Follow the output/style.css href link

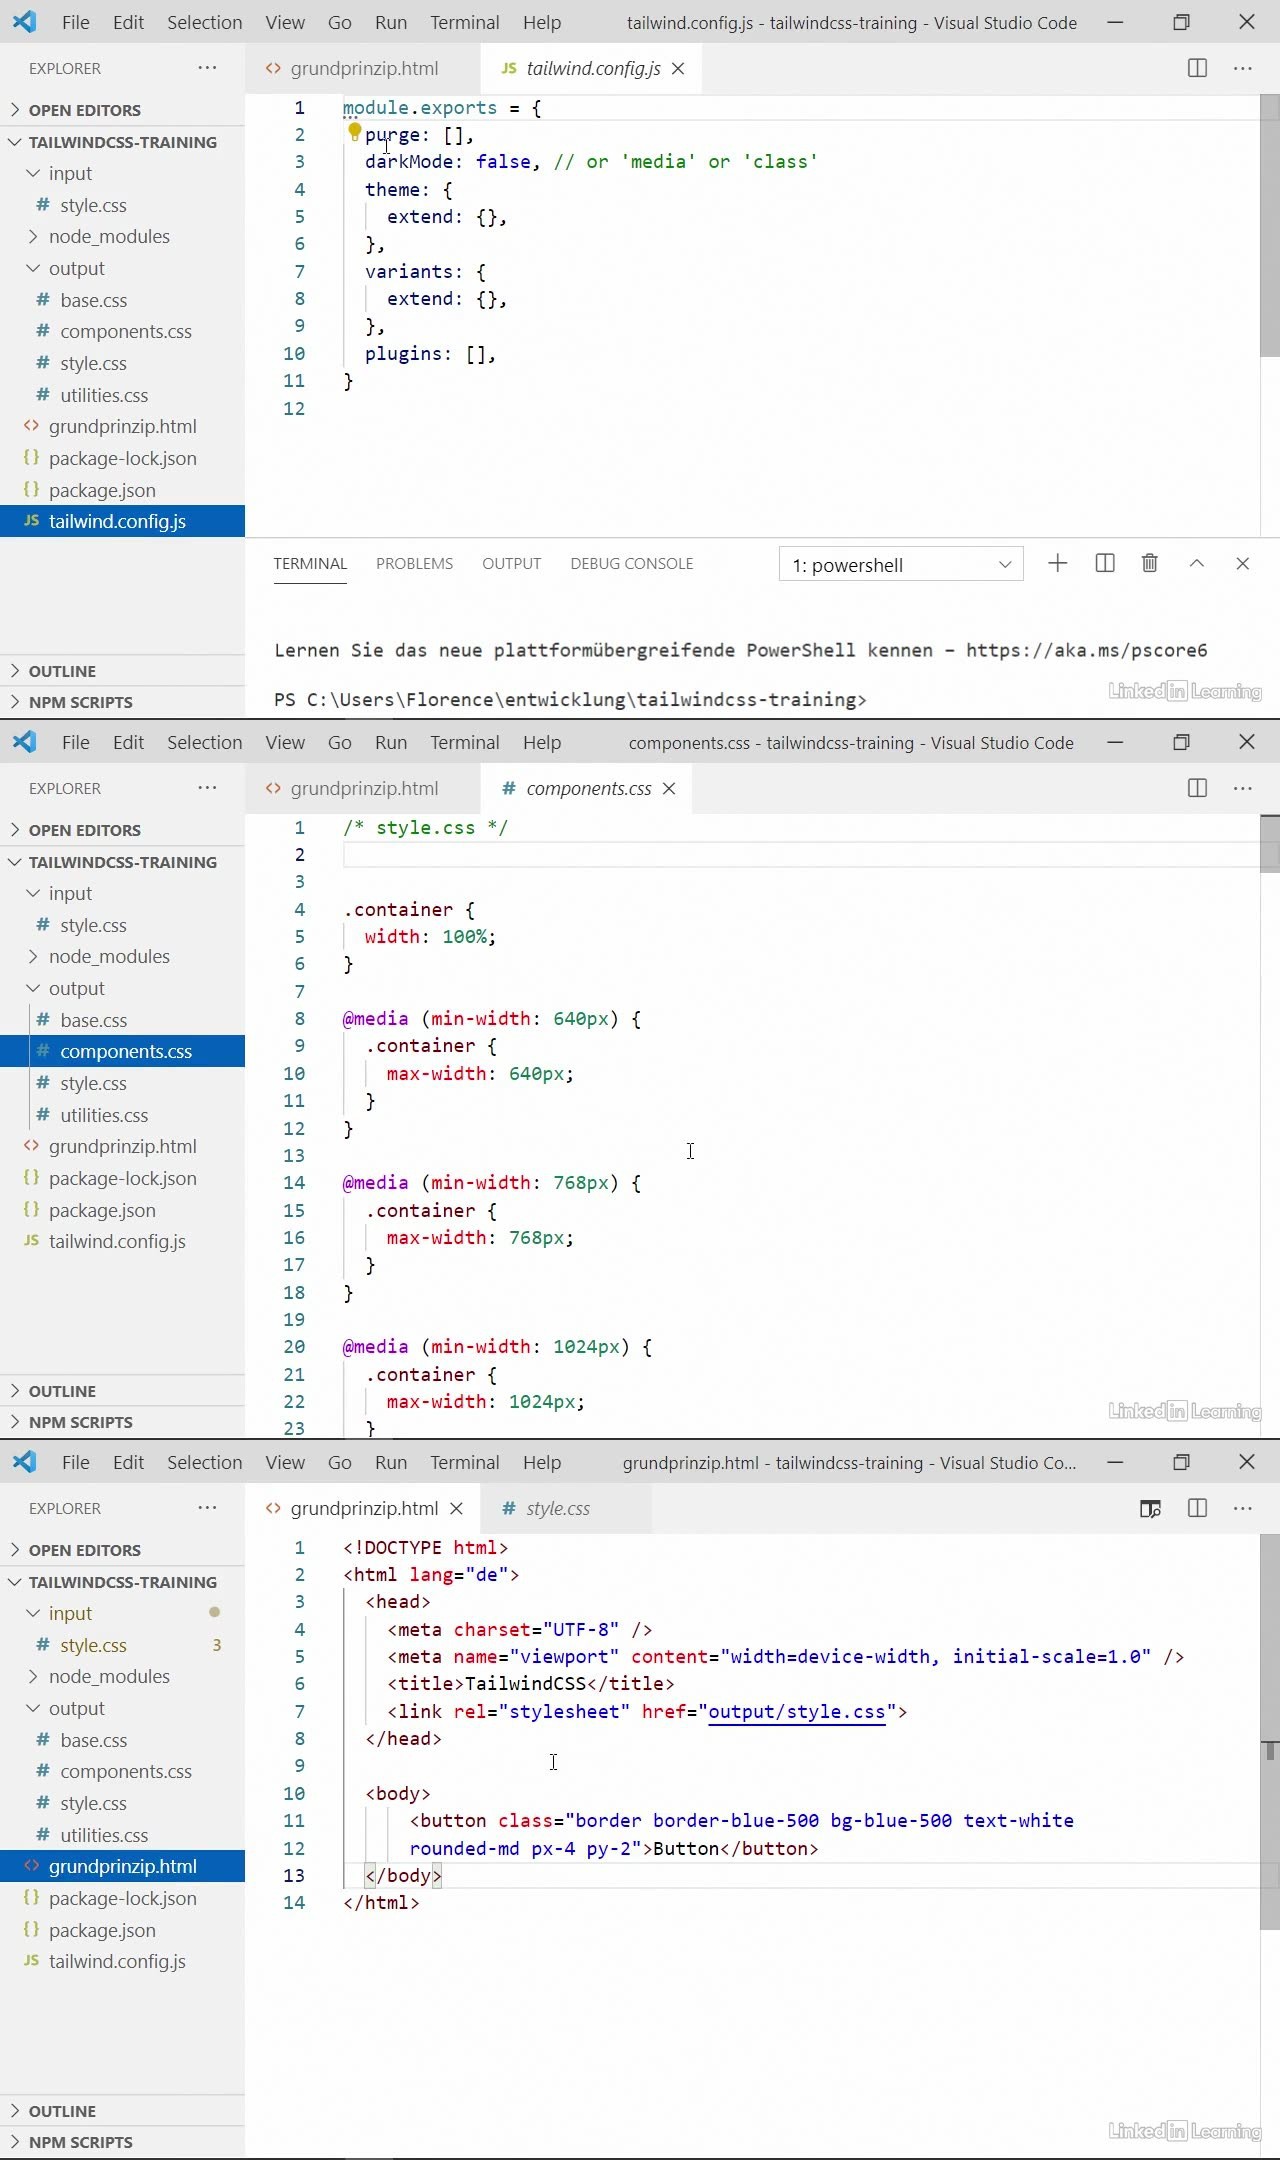(796, 1712)
